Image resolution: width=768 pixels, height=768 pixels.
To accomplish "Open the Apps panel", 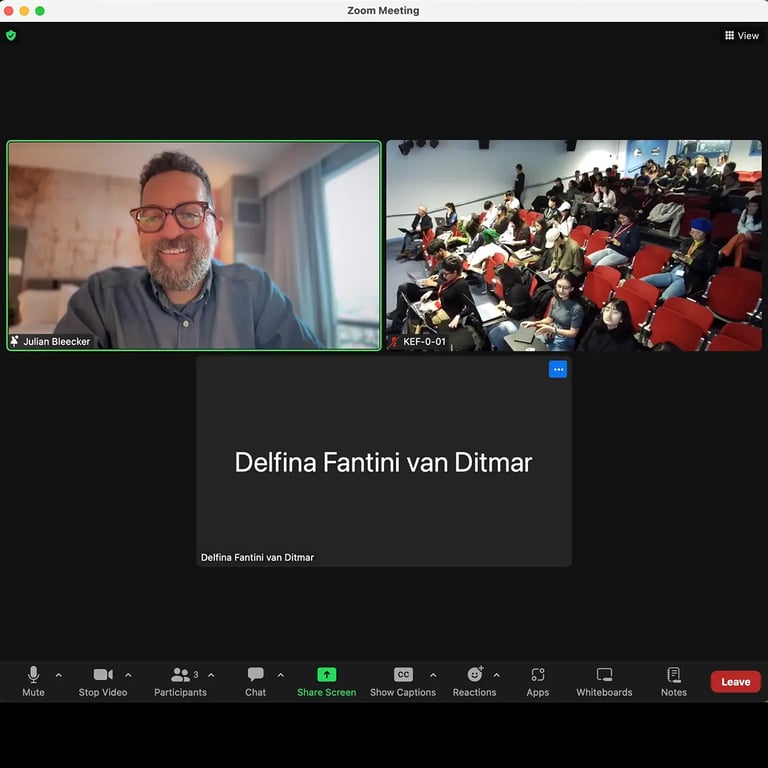I will [x=538, y=681].
